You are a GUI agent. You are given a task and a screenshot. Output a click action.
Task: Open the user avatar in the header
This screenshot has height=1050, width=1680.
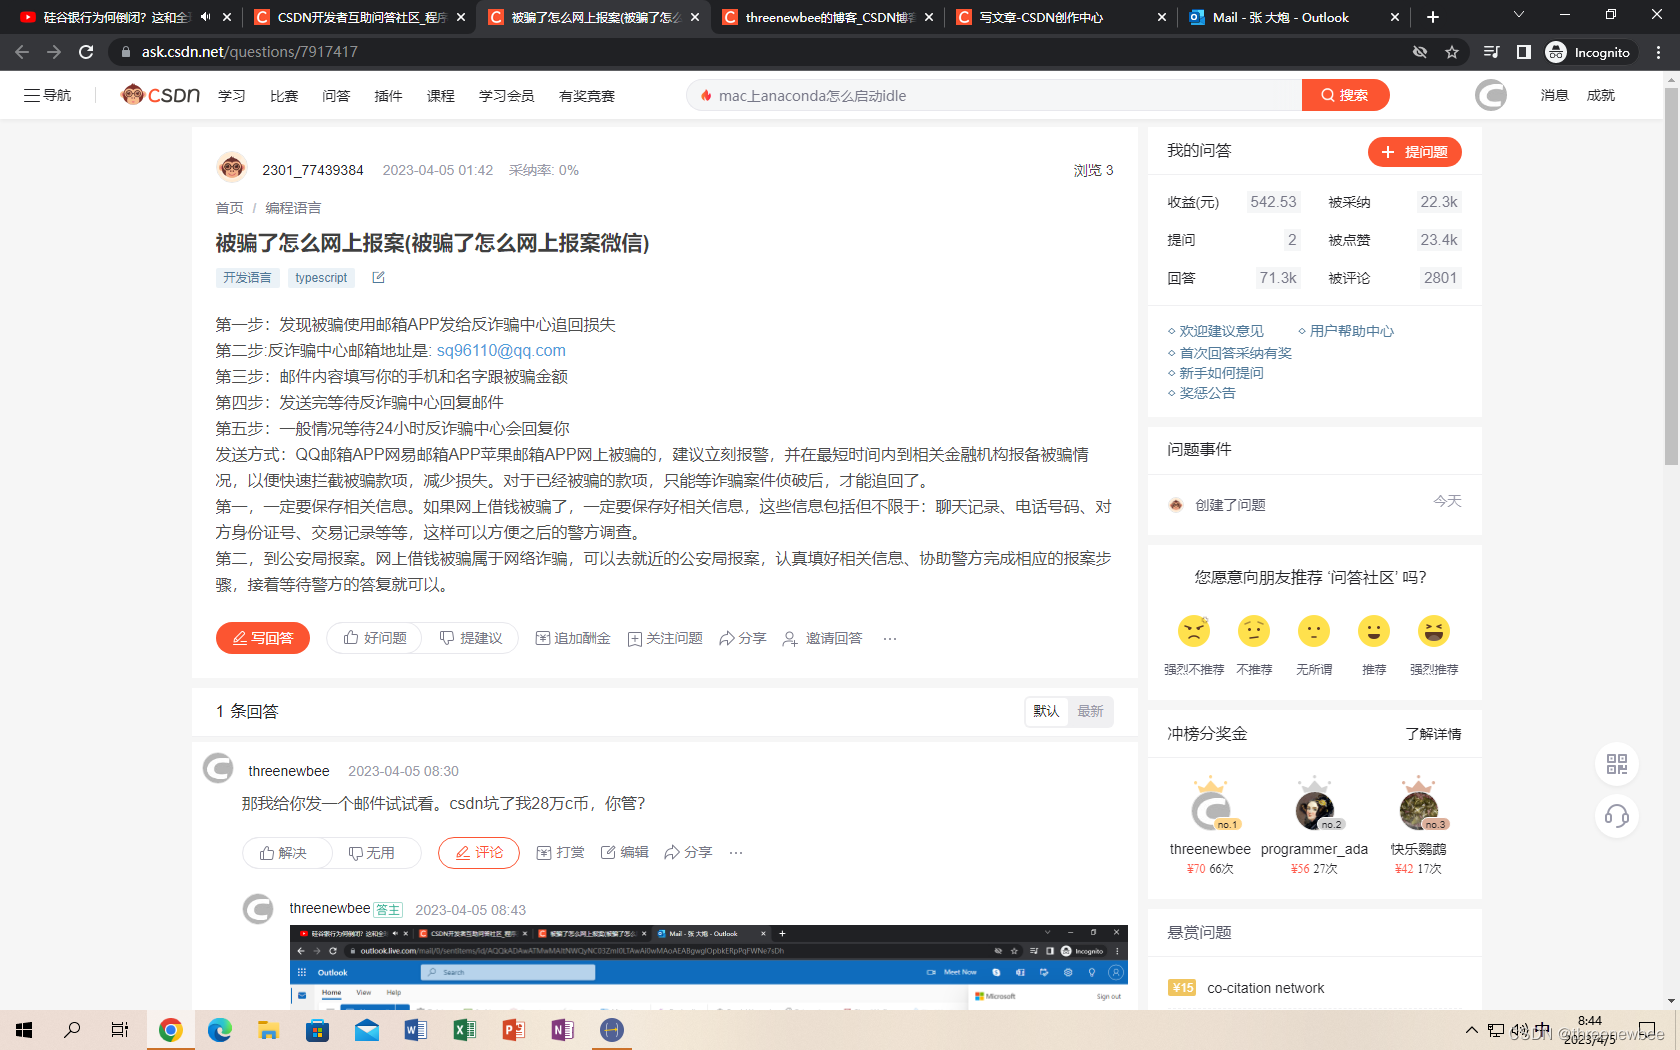(1490, 95)
